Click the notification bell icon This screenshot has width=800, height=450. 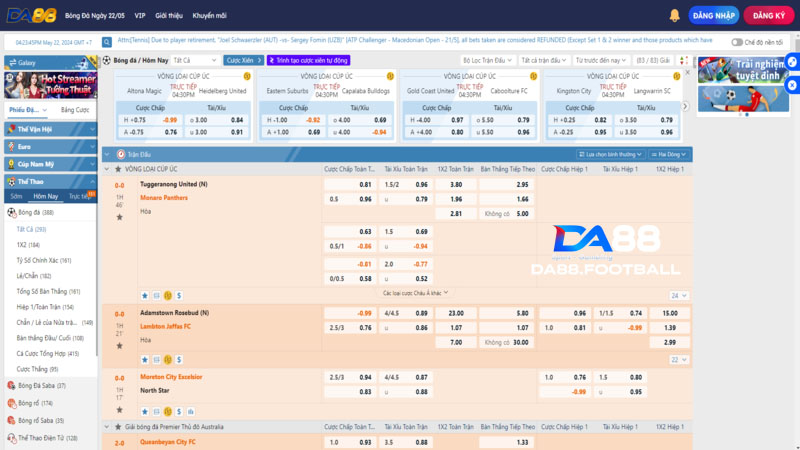tap(675, 16)
